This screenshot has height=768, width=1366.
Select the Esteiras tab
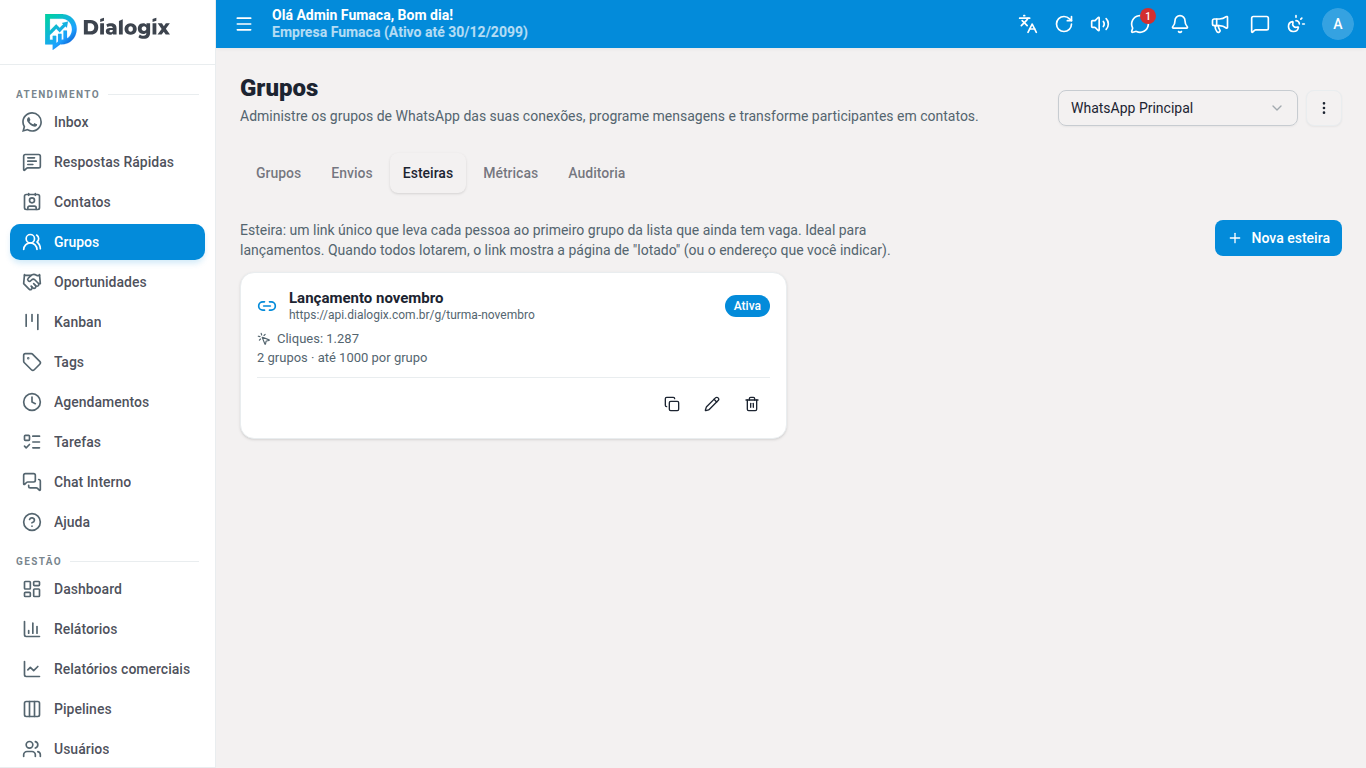(x=428, y=173)
